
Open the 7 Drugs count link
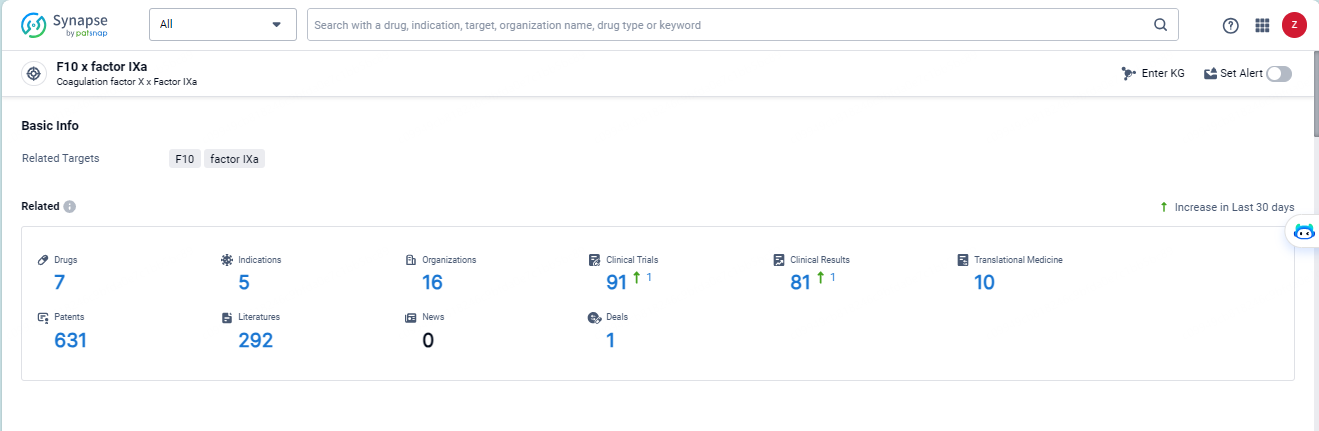(x=59, y=283)
